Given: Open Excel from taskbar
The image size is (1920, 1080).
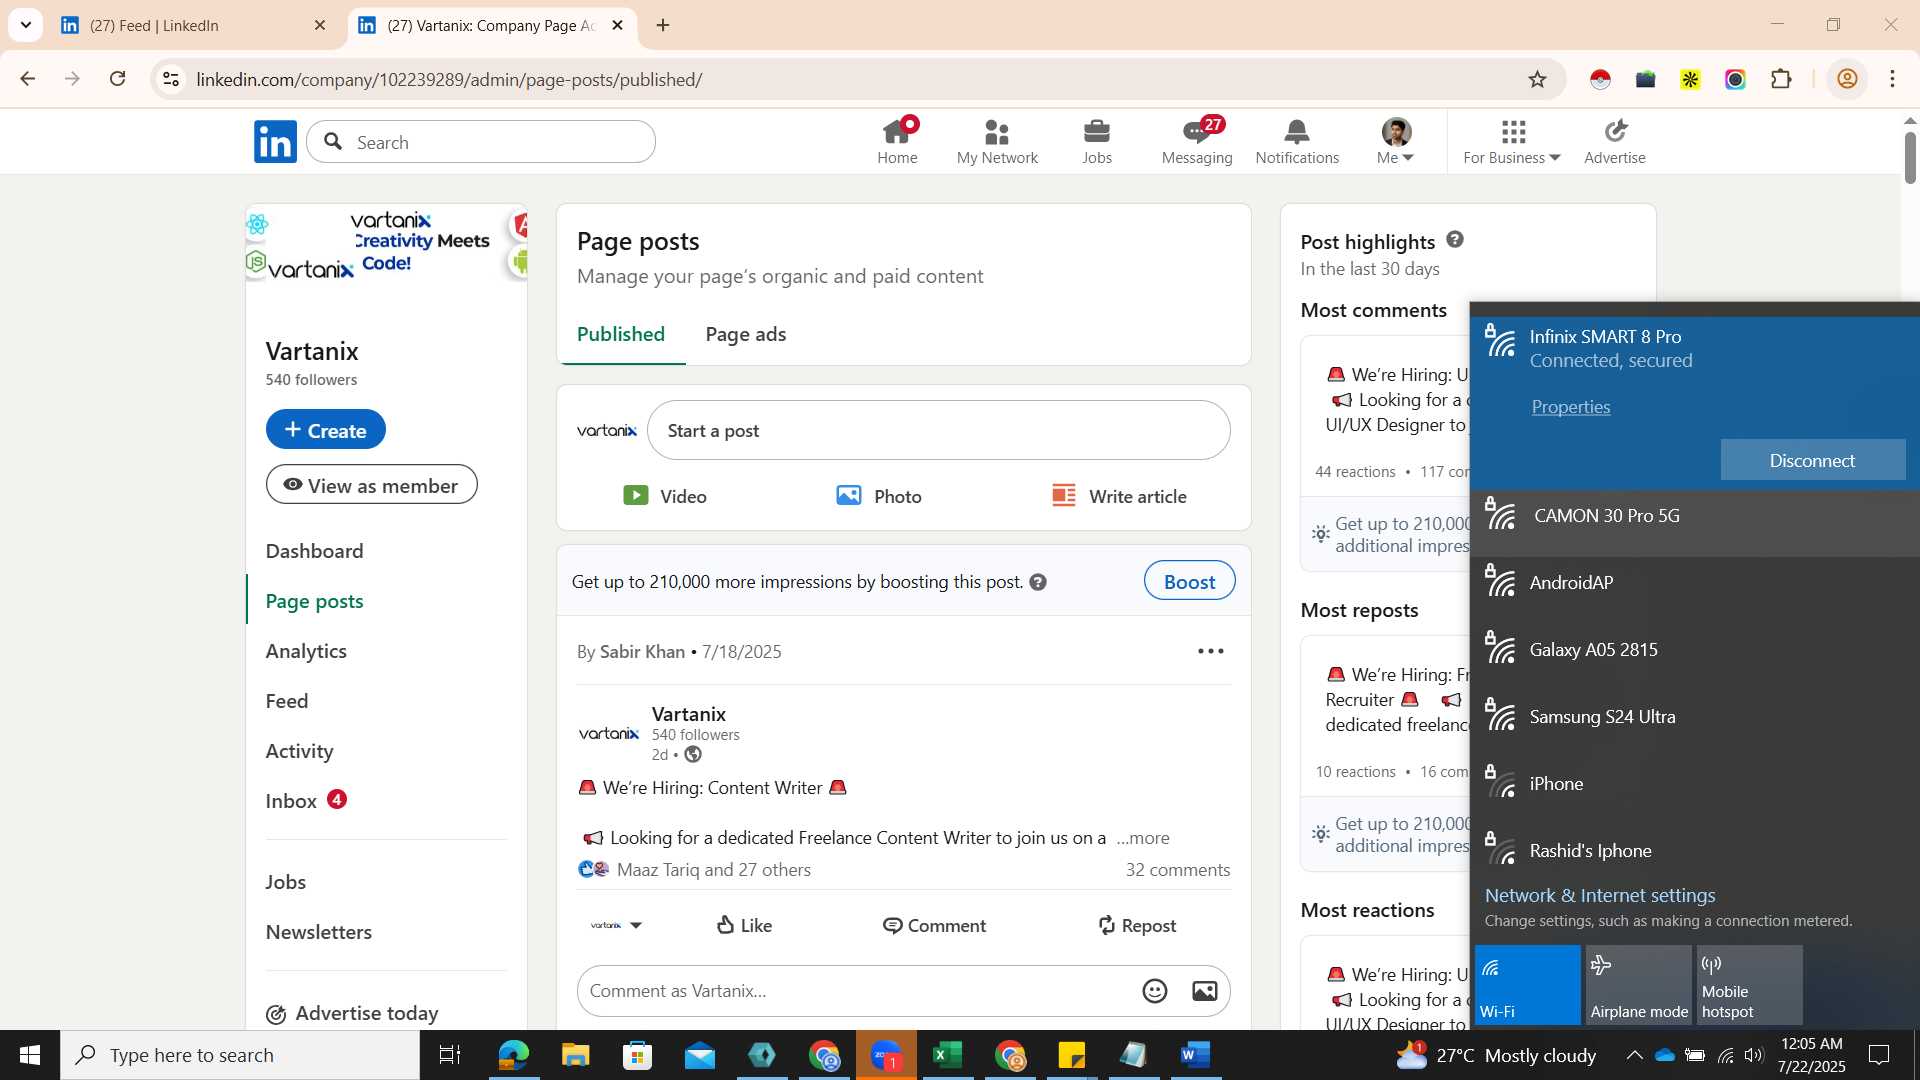Looking at the screenshot, I should (x=947, y=1055).
